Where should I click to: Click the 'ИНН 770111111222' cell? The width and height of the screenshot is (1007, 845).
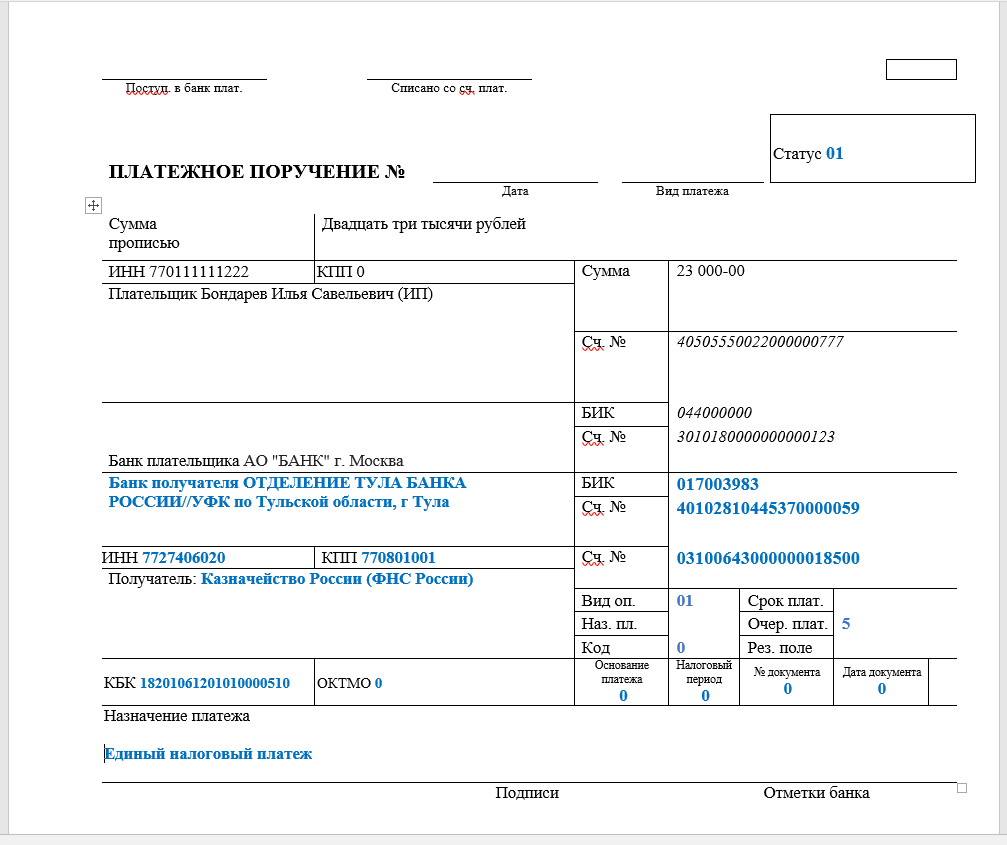(208, 272)
